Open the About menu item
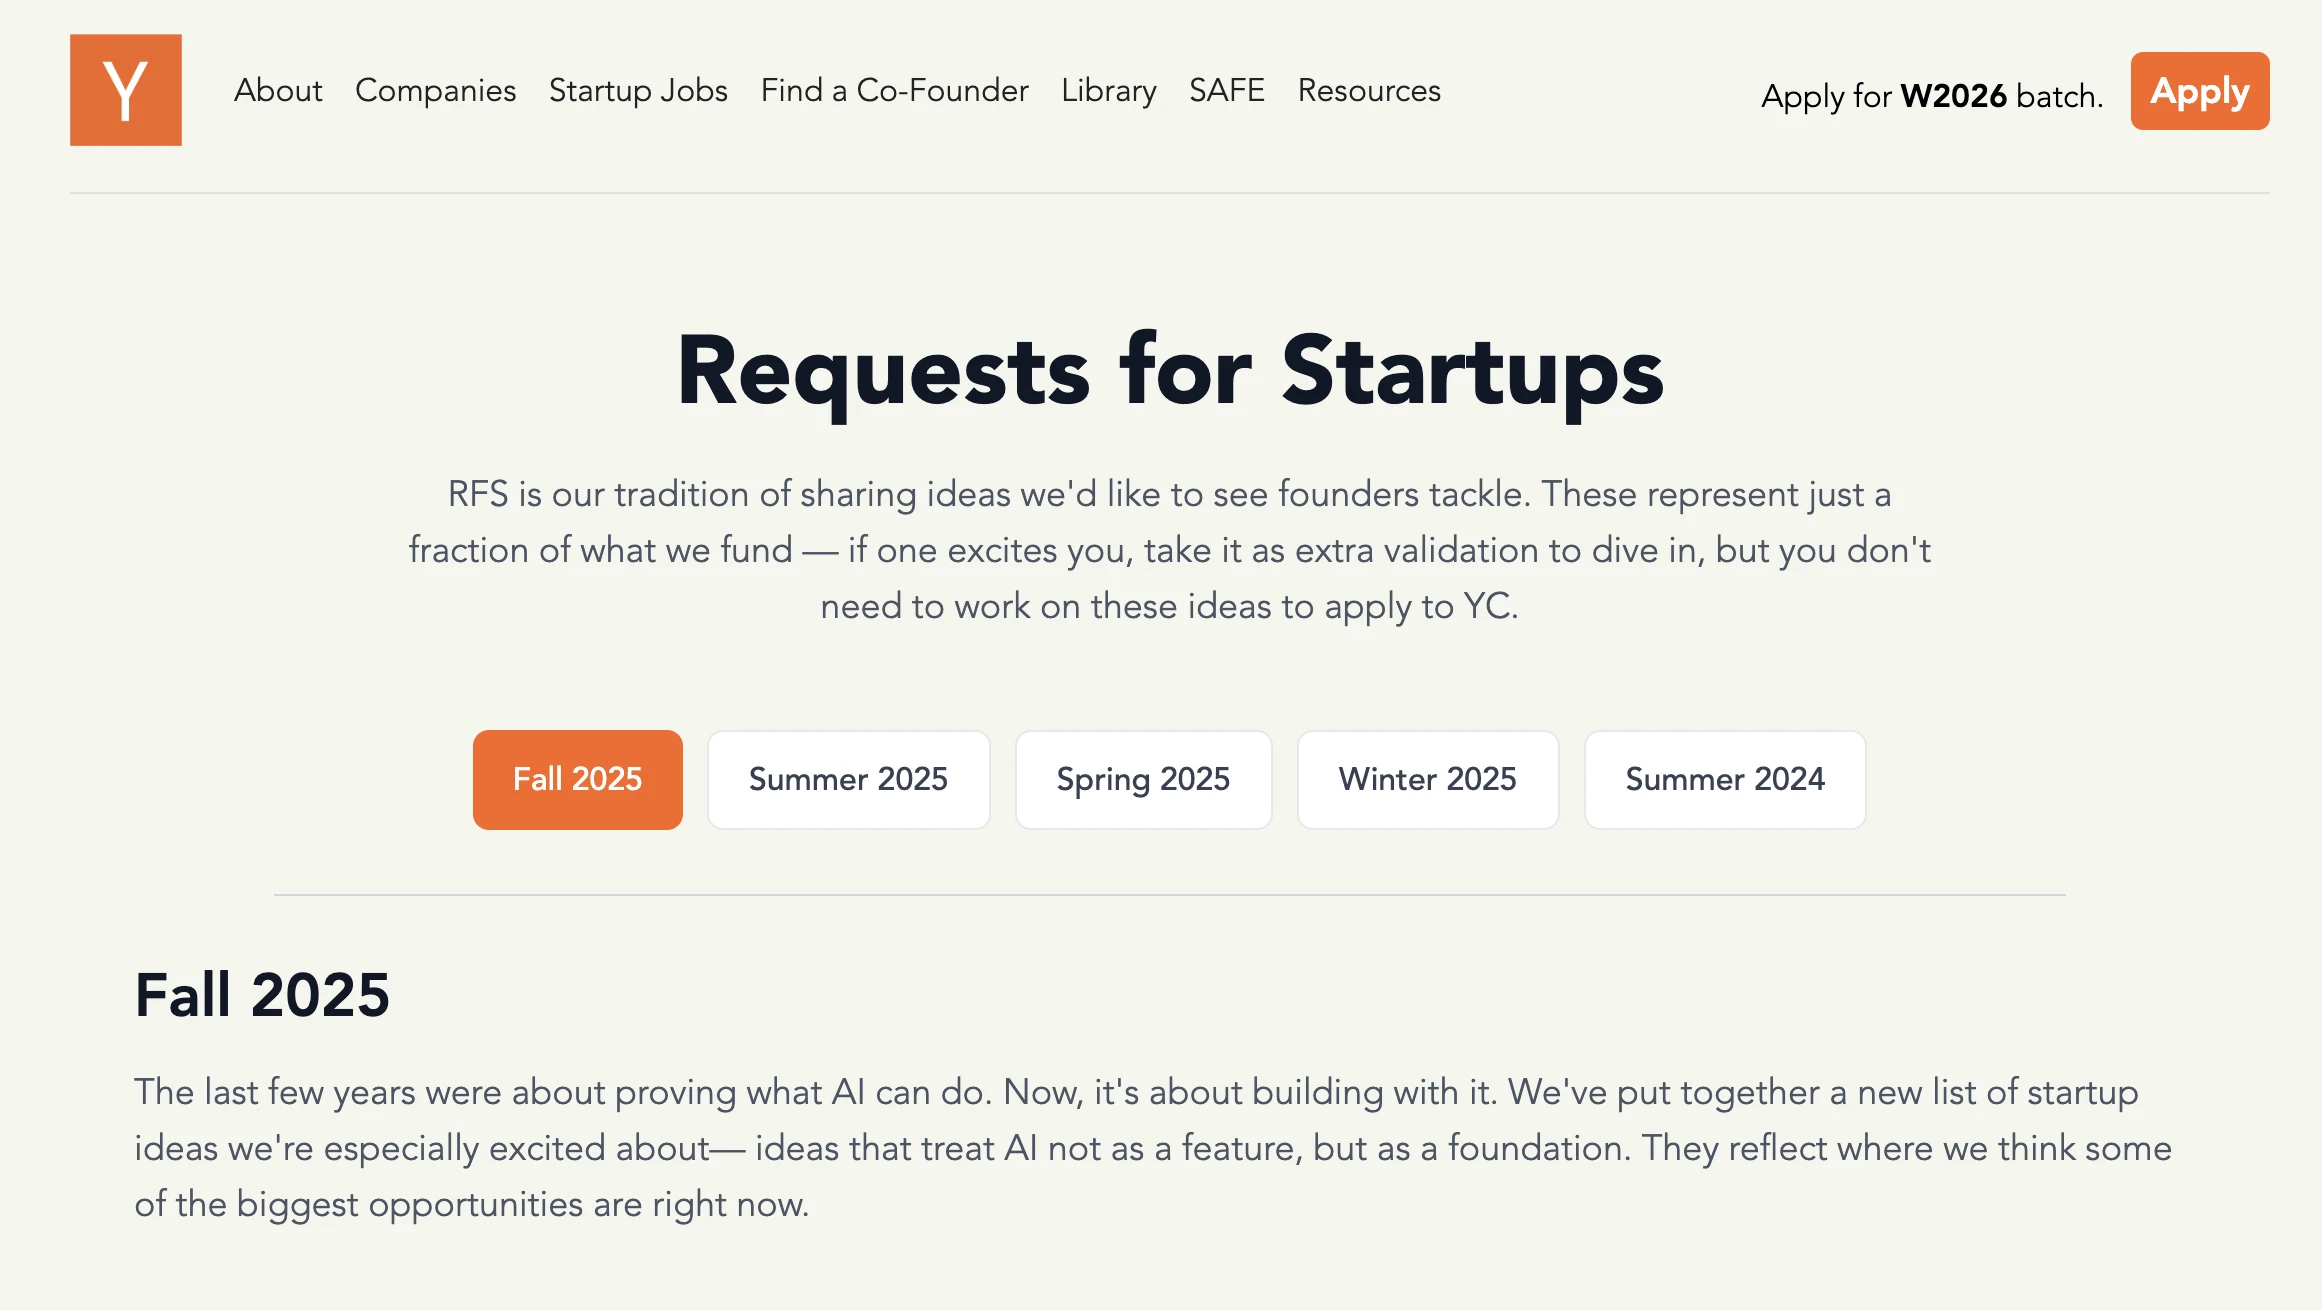Viewport: 2322px width, 1310px height. (x=278, y=91)
